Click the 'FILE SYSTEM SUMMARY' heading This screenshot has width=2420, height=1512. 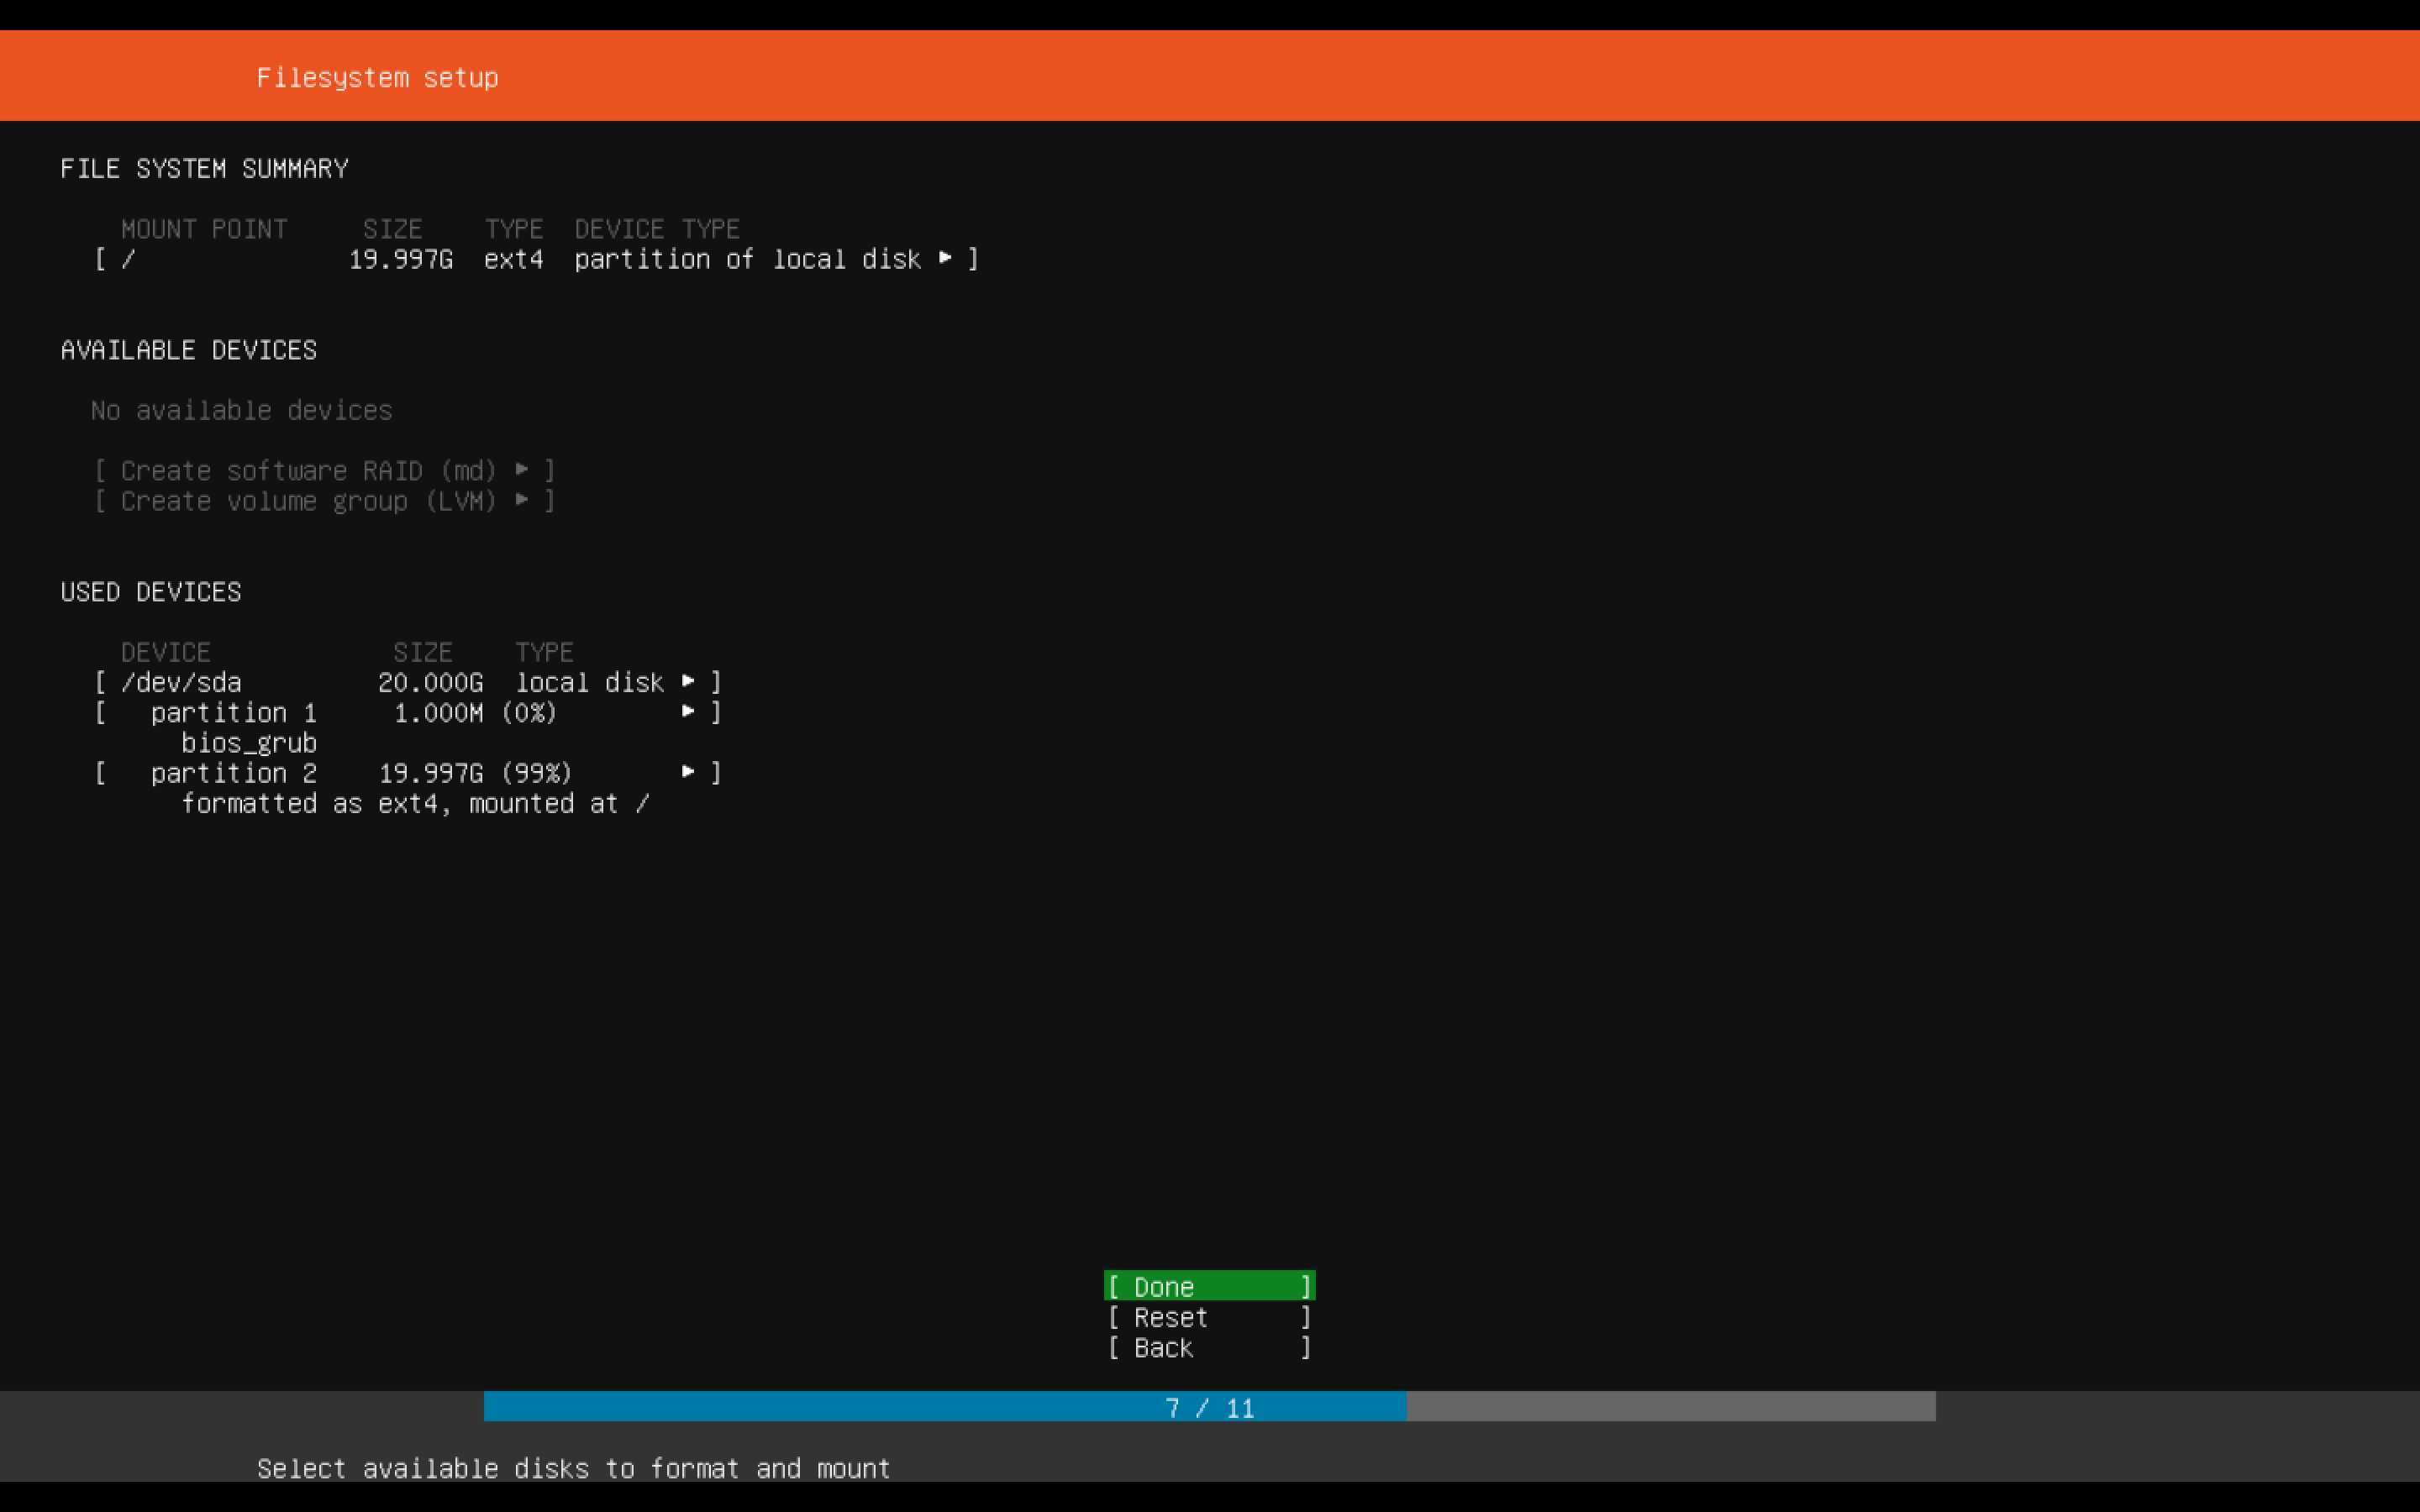tap(204, 168)
